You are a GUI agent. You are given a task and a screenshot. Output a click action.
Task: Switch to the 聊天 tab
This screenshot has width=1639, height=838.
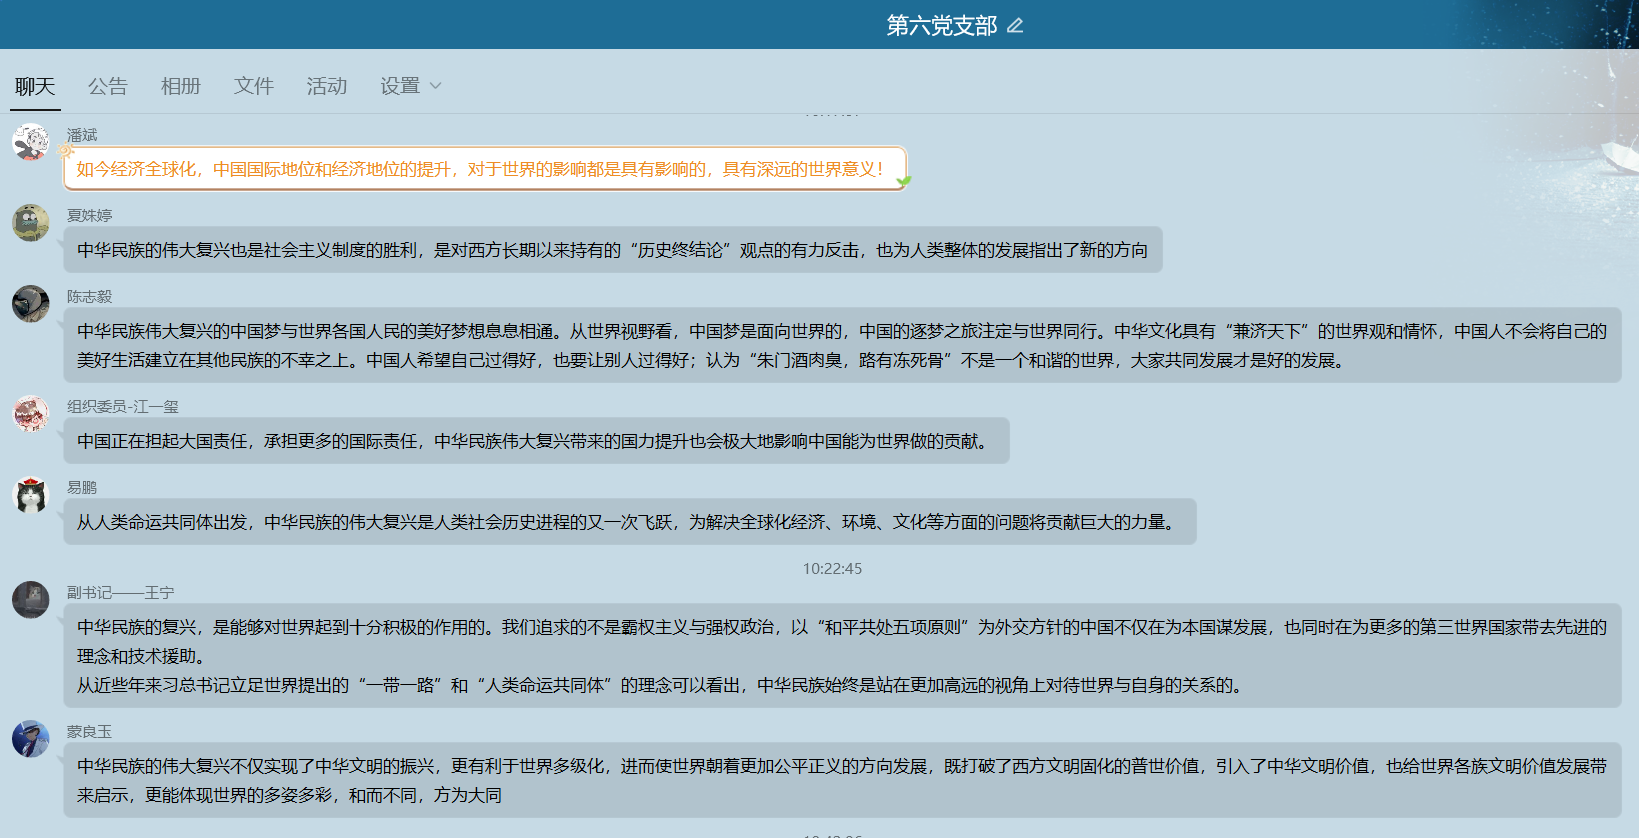coord(35,86)
